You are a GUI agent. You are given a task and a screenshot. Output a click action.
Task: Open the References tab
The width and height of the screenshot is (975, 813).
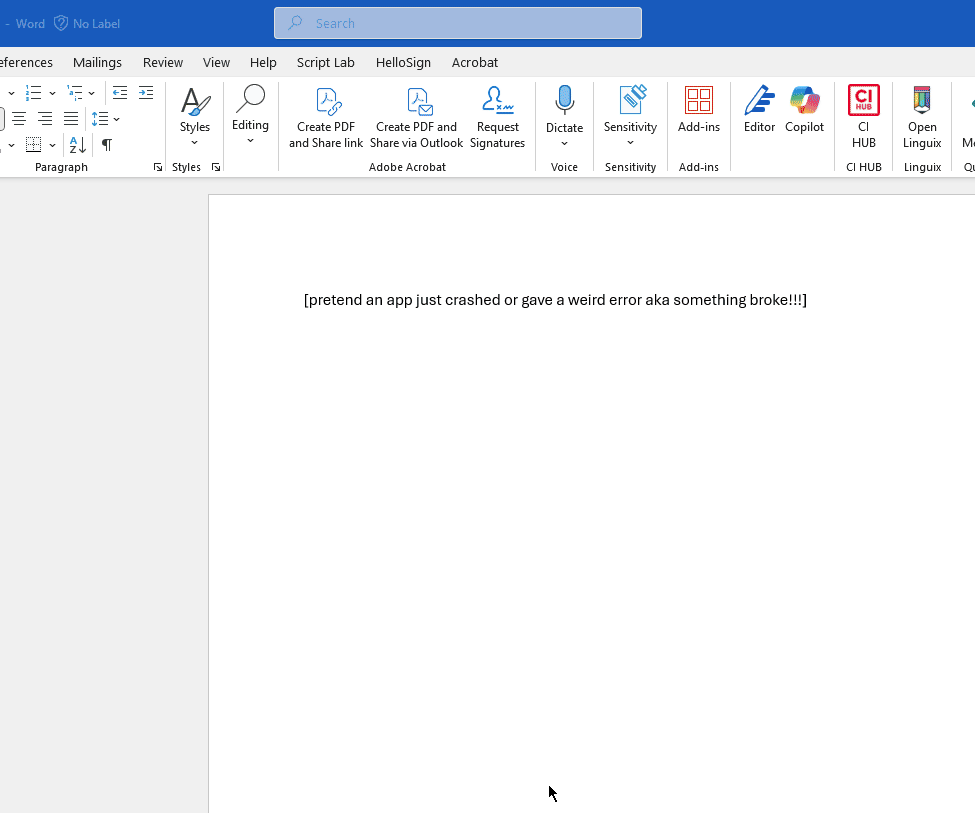click(x=26, y=63)
